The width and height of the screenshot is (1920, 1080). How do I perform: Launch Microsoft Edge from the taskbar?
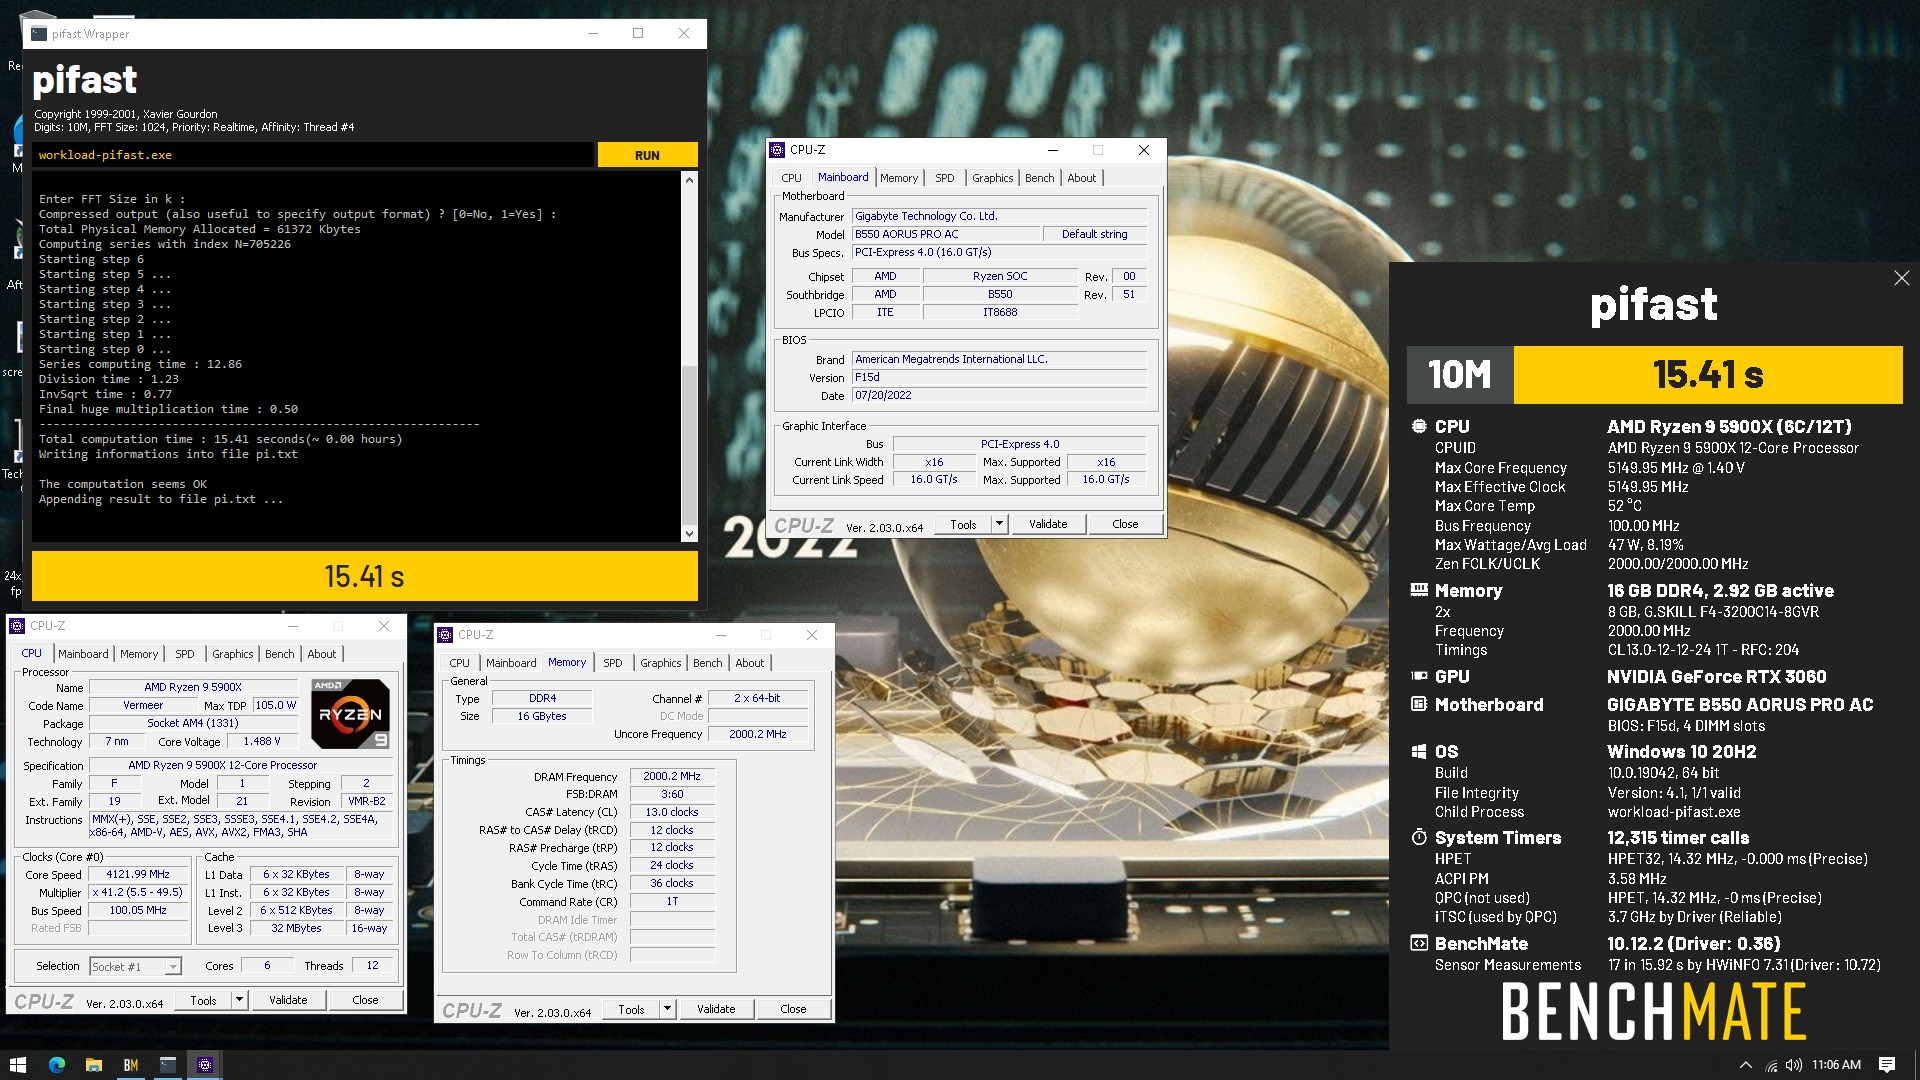click(x=56, y=1065)
